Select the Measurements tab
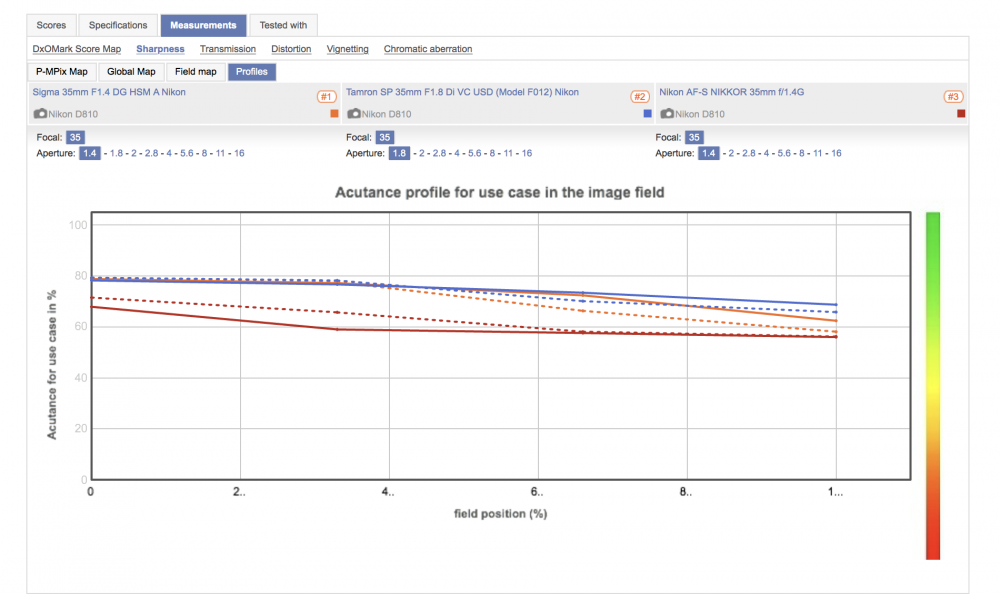 (x=203, y=25)
